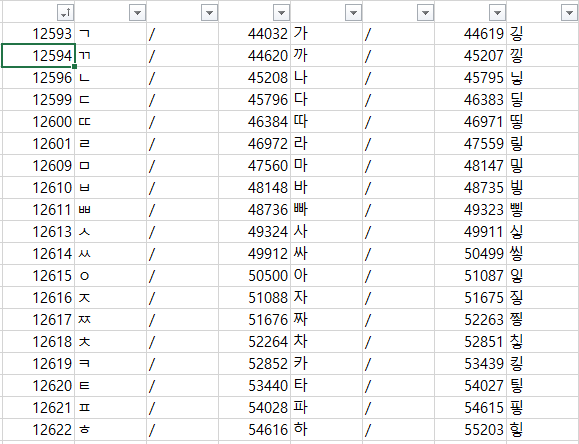Select cell containing 51675

pyautogui.click(x=470, y=298)
